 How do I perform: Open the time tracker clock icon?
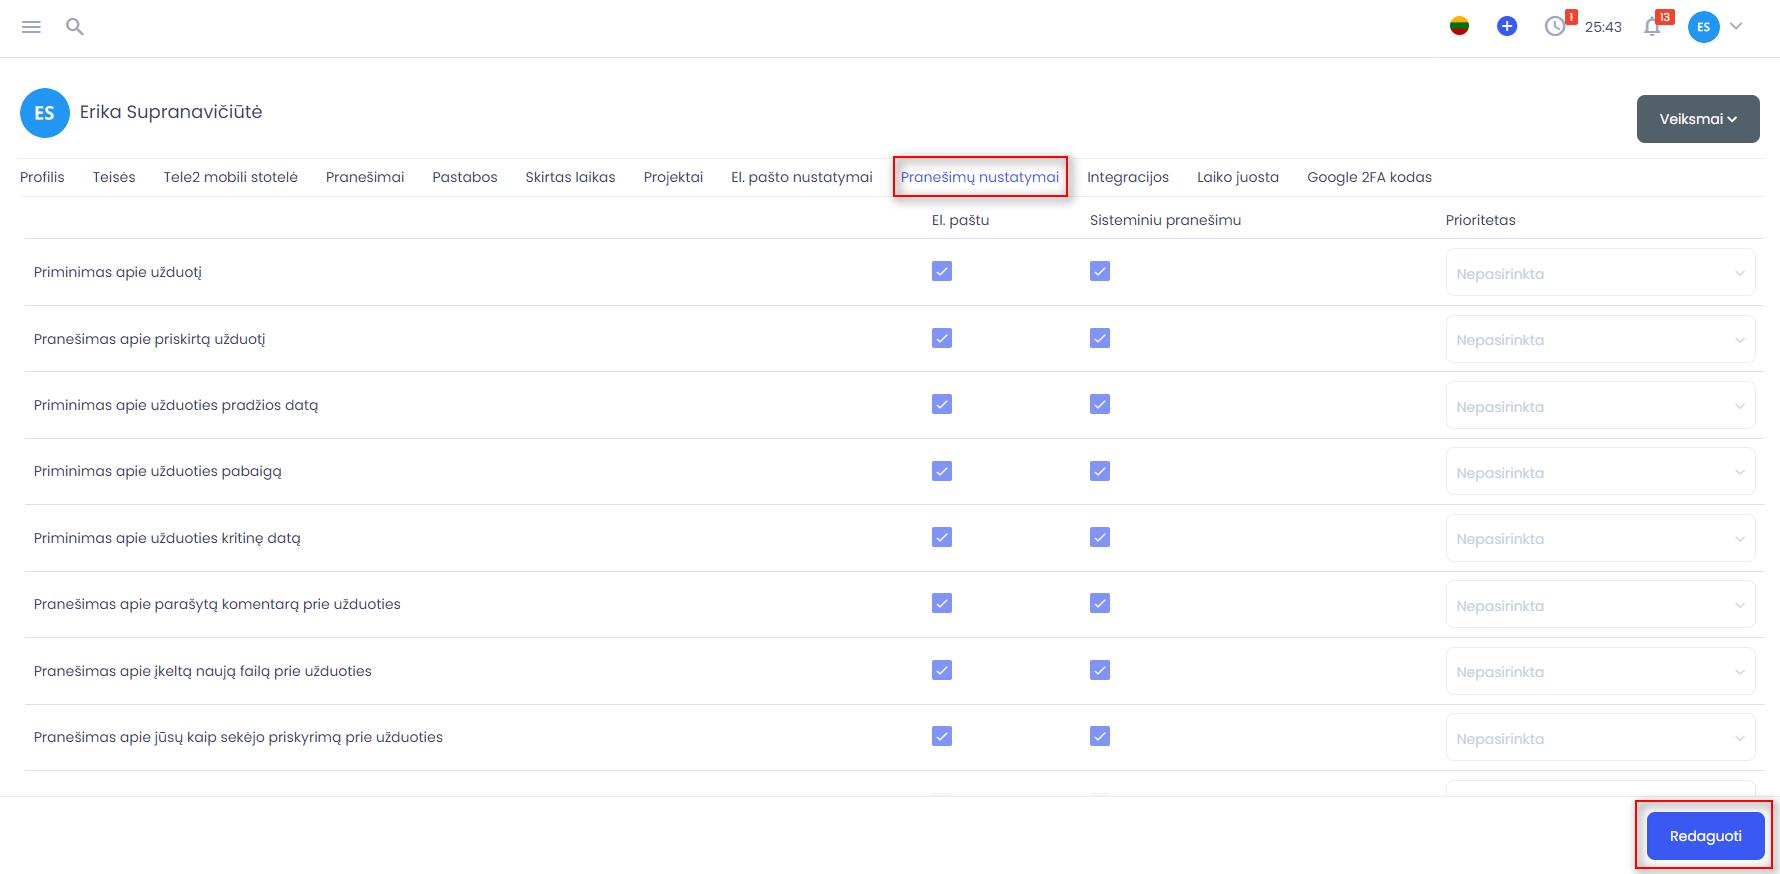click(1555, 27)
